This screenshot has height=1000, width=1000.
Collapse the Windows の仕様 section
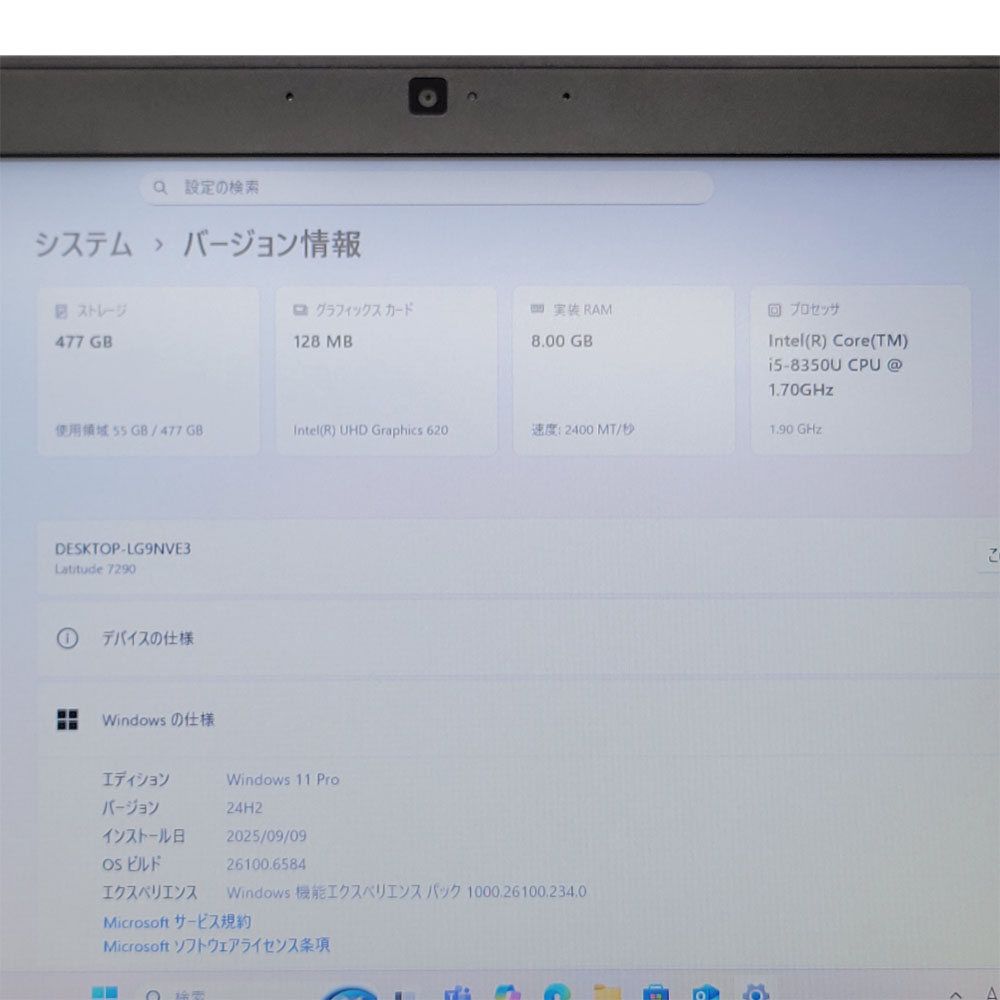(500, 720)
